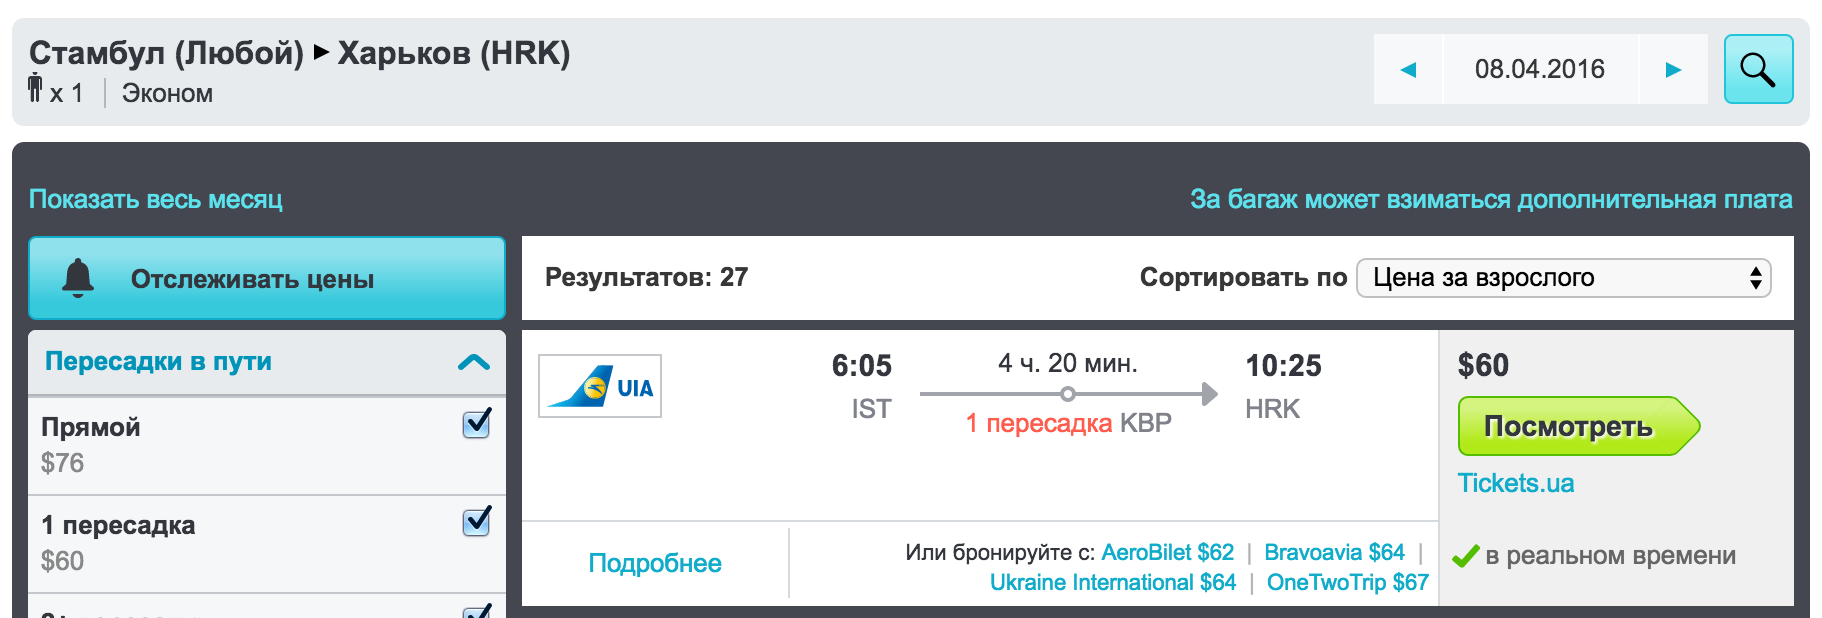Viewport: 1822px width, 618px height.
Task: Click the bell icon for price alerts
Action: tap(78, 278)
